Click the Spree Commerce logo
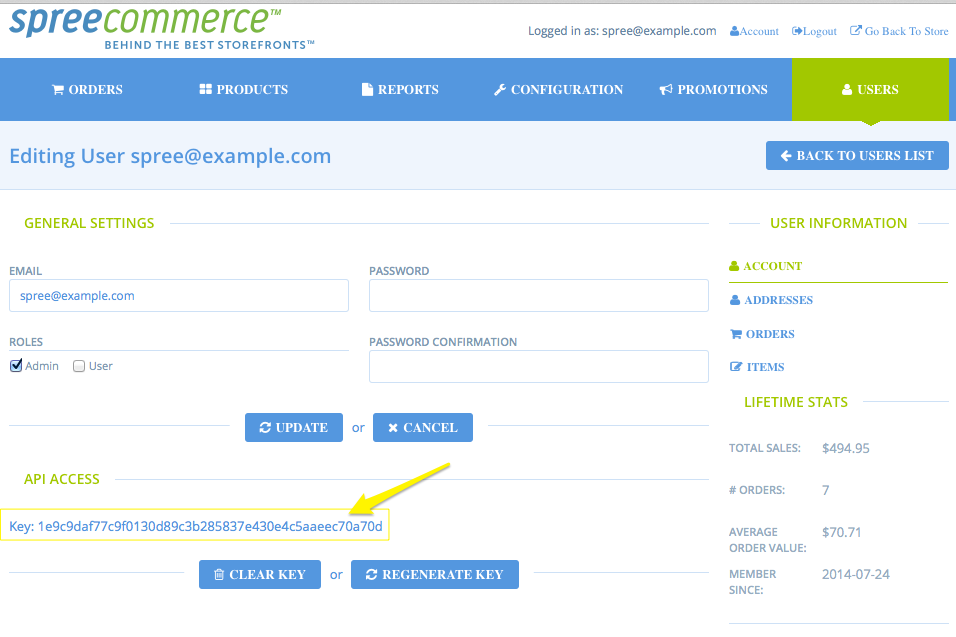The width and height of the screenshot is (956, 637). (162, 29)
